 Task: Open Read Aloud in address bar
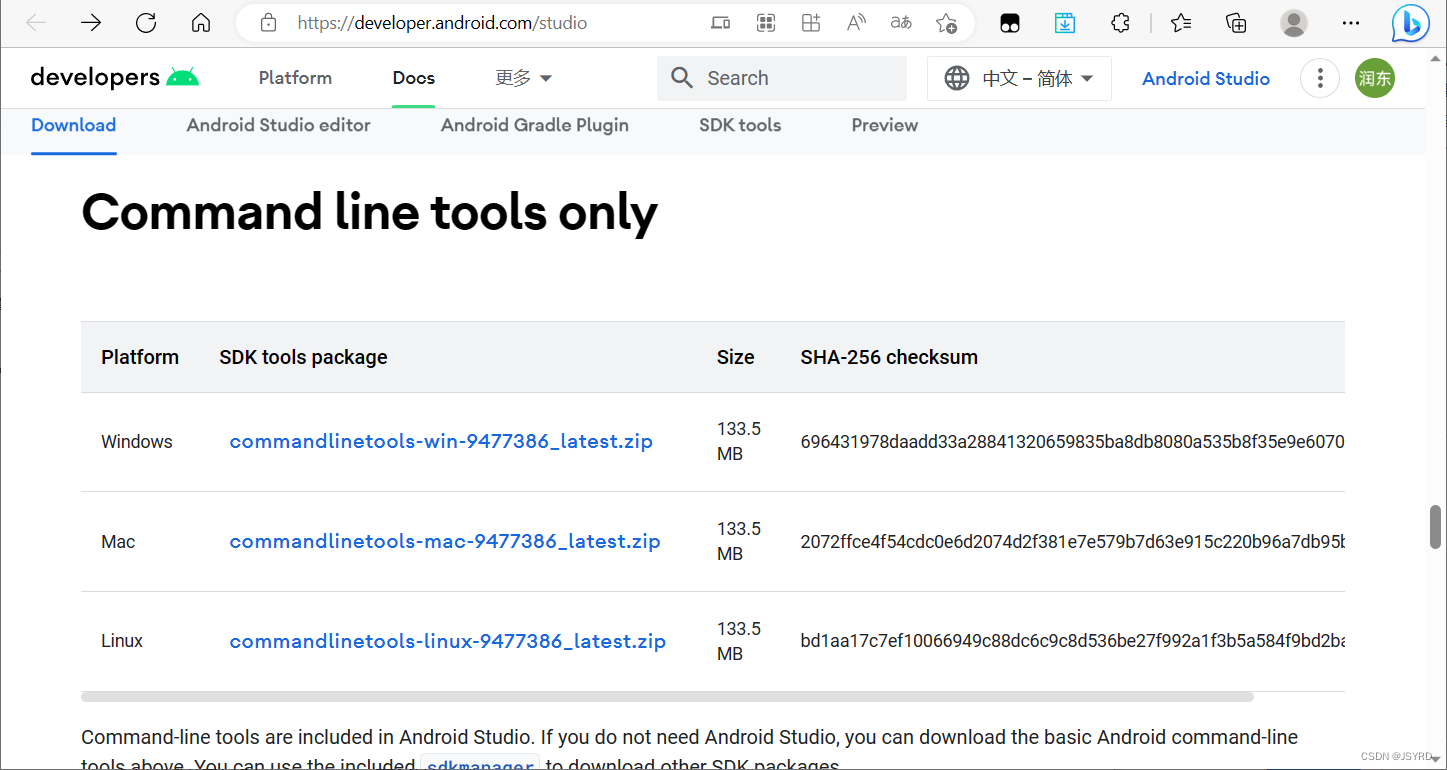[856, 23]
